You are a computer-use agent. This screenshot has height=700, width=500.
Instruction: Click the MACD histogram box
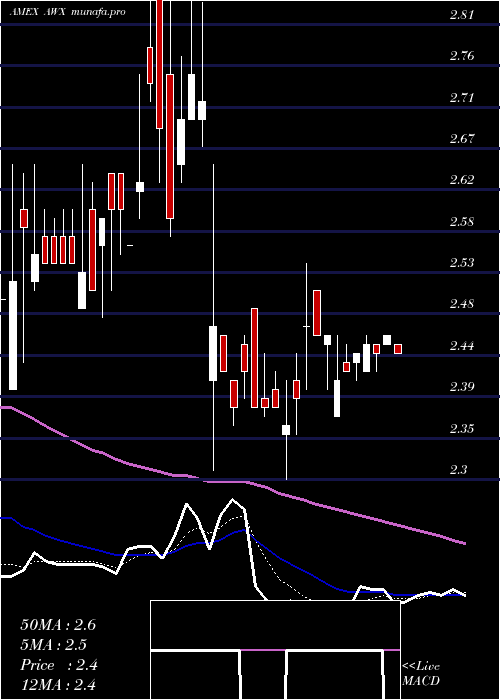(x=275, y=650)
